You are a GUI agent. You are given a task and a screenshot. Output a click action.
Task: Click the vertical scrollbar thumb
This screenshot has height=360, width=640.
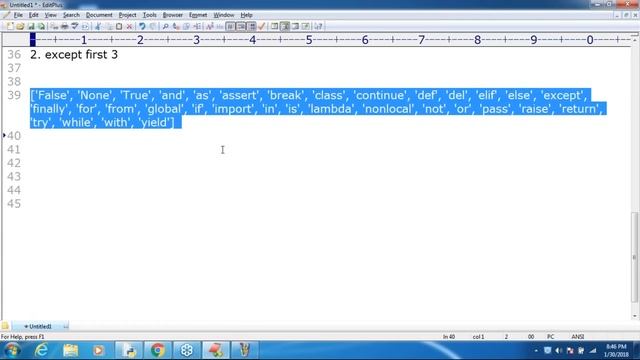(x=635, y=257)
